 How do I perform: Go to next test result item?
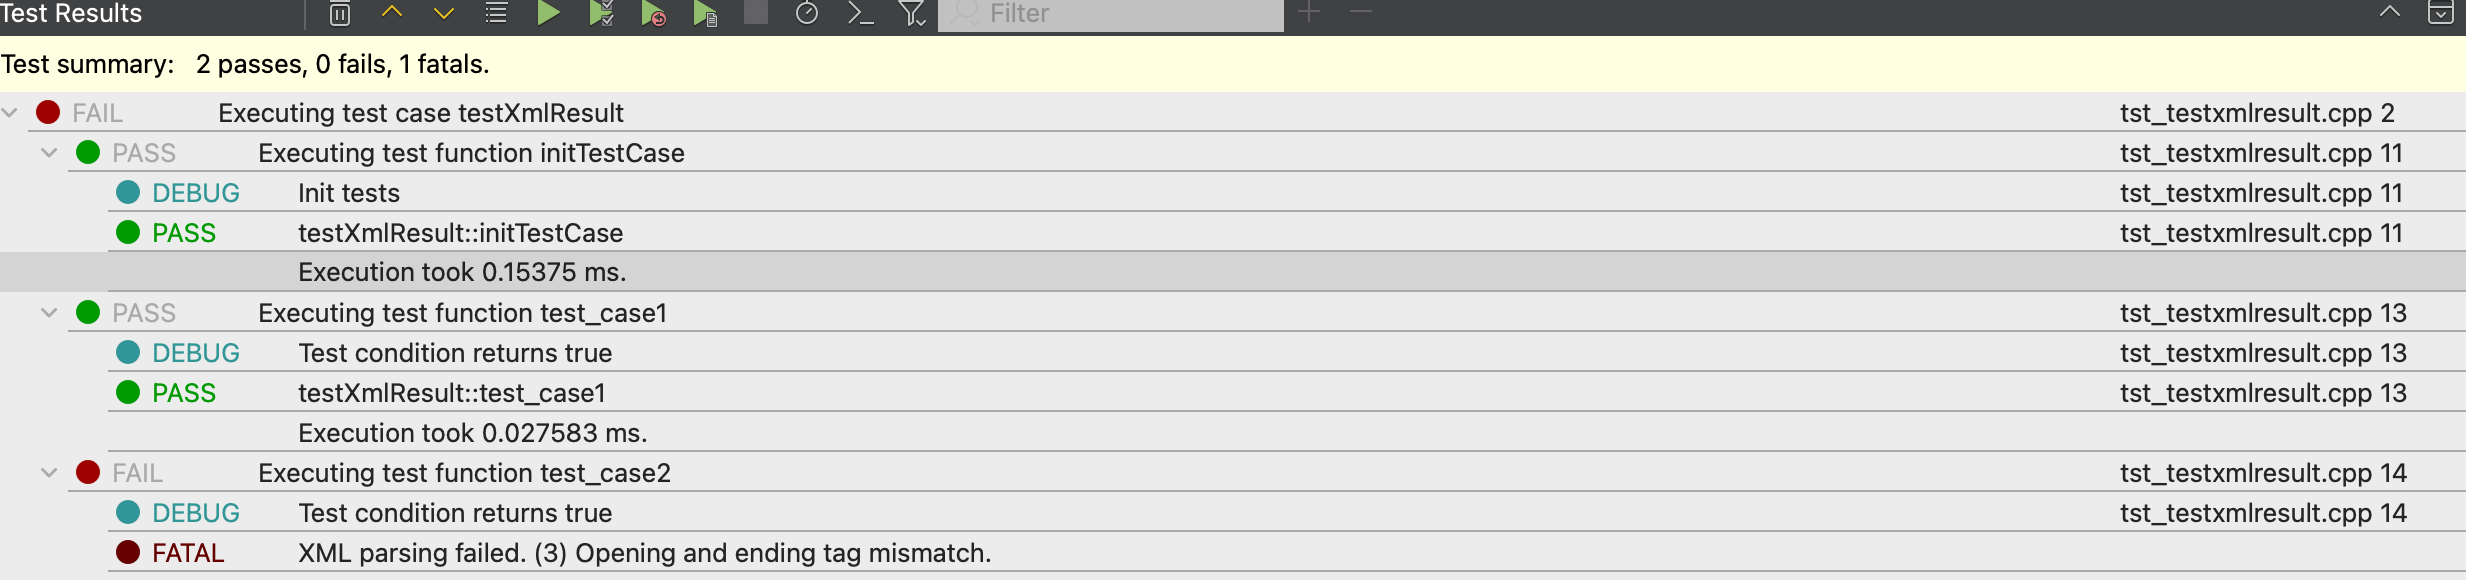pos(444,13)
